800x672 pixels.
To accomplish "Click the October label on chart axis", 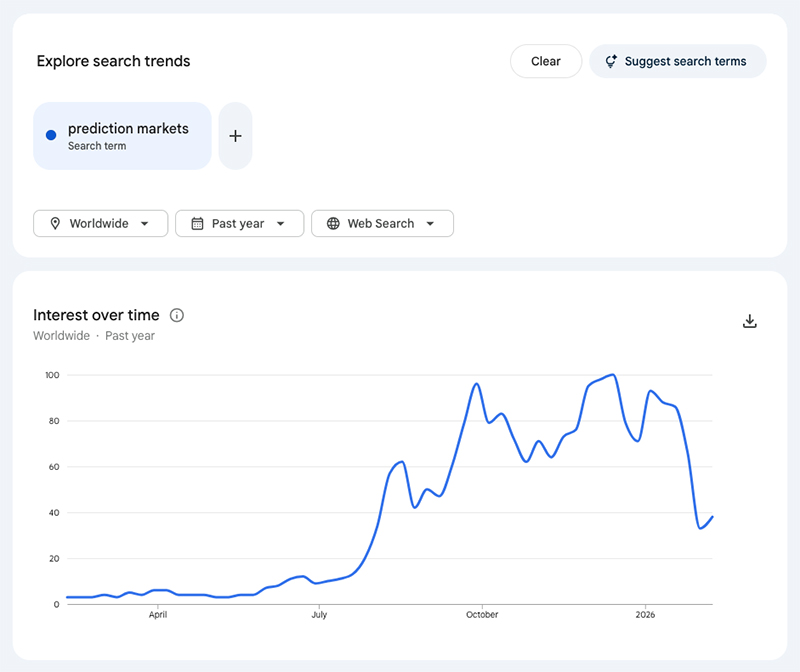I will pos(482,615).
